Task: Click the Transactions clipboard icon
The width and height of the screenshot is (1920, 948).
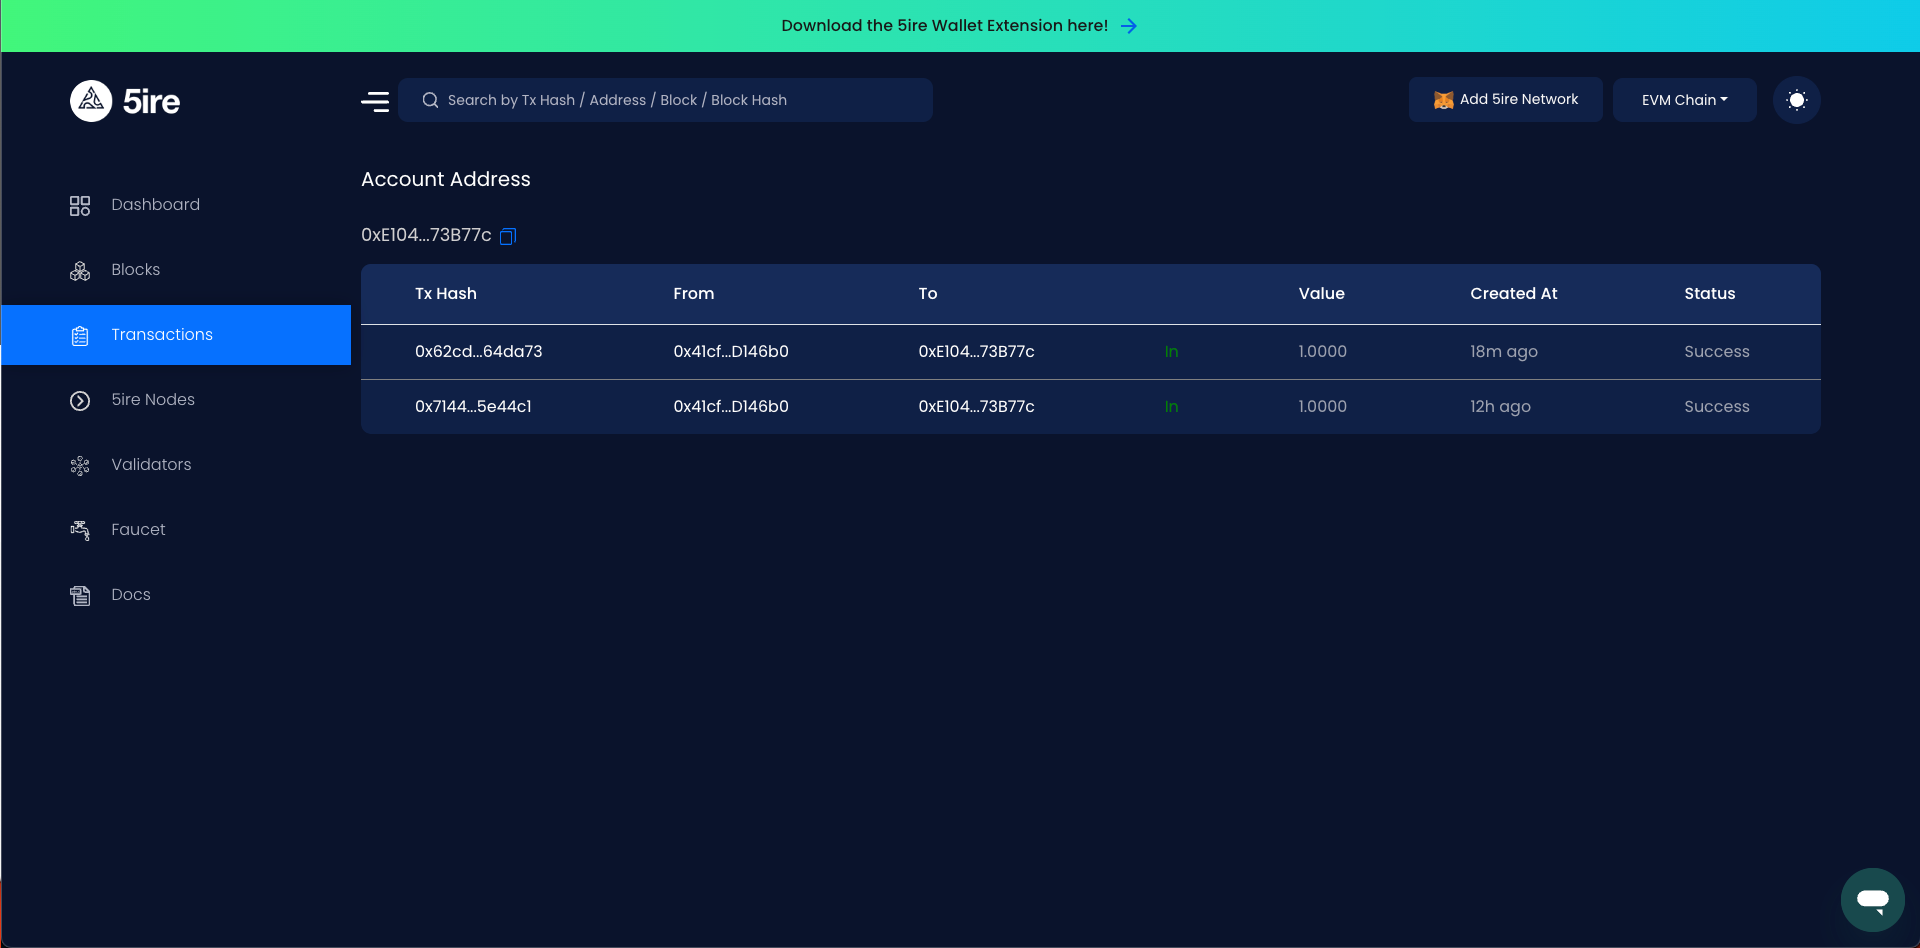Action: click(x=80, y=336)
